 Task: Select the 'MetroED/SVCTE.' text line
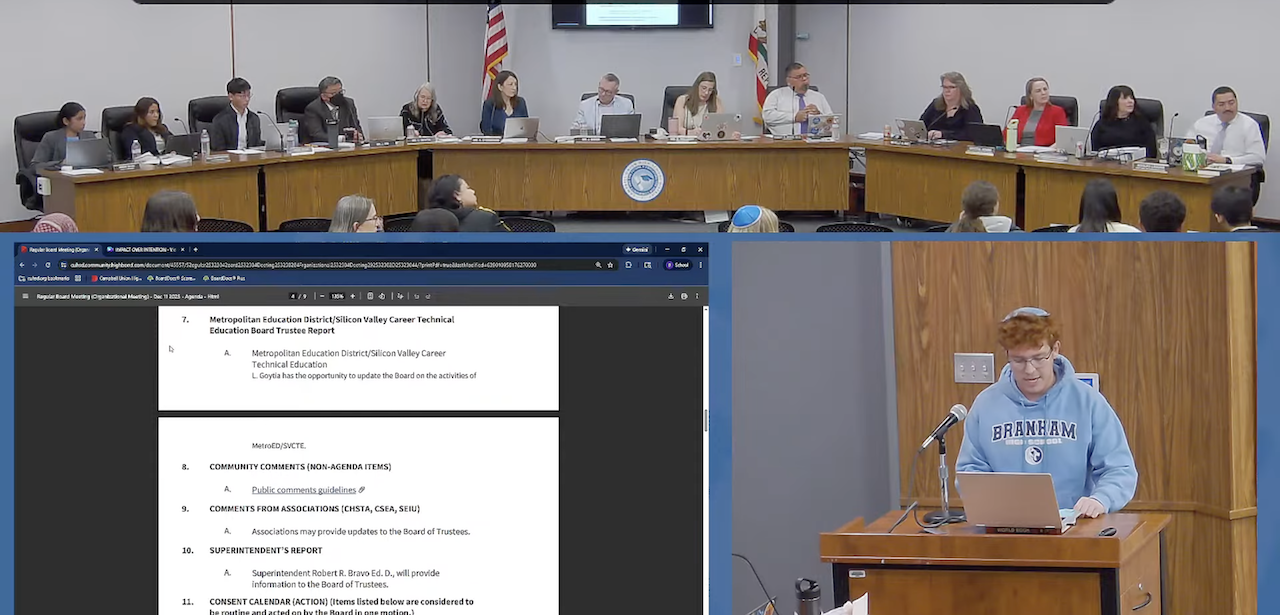point(279,445)
